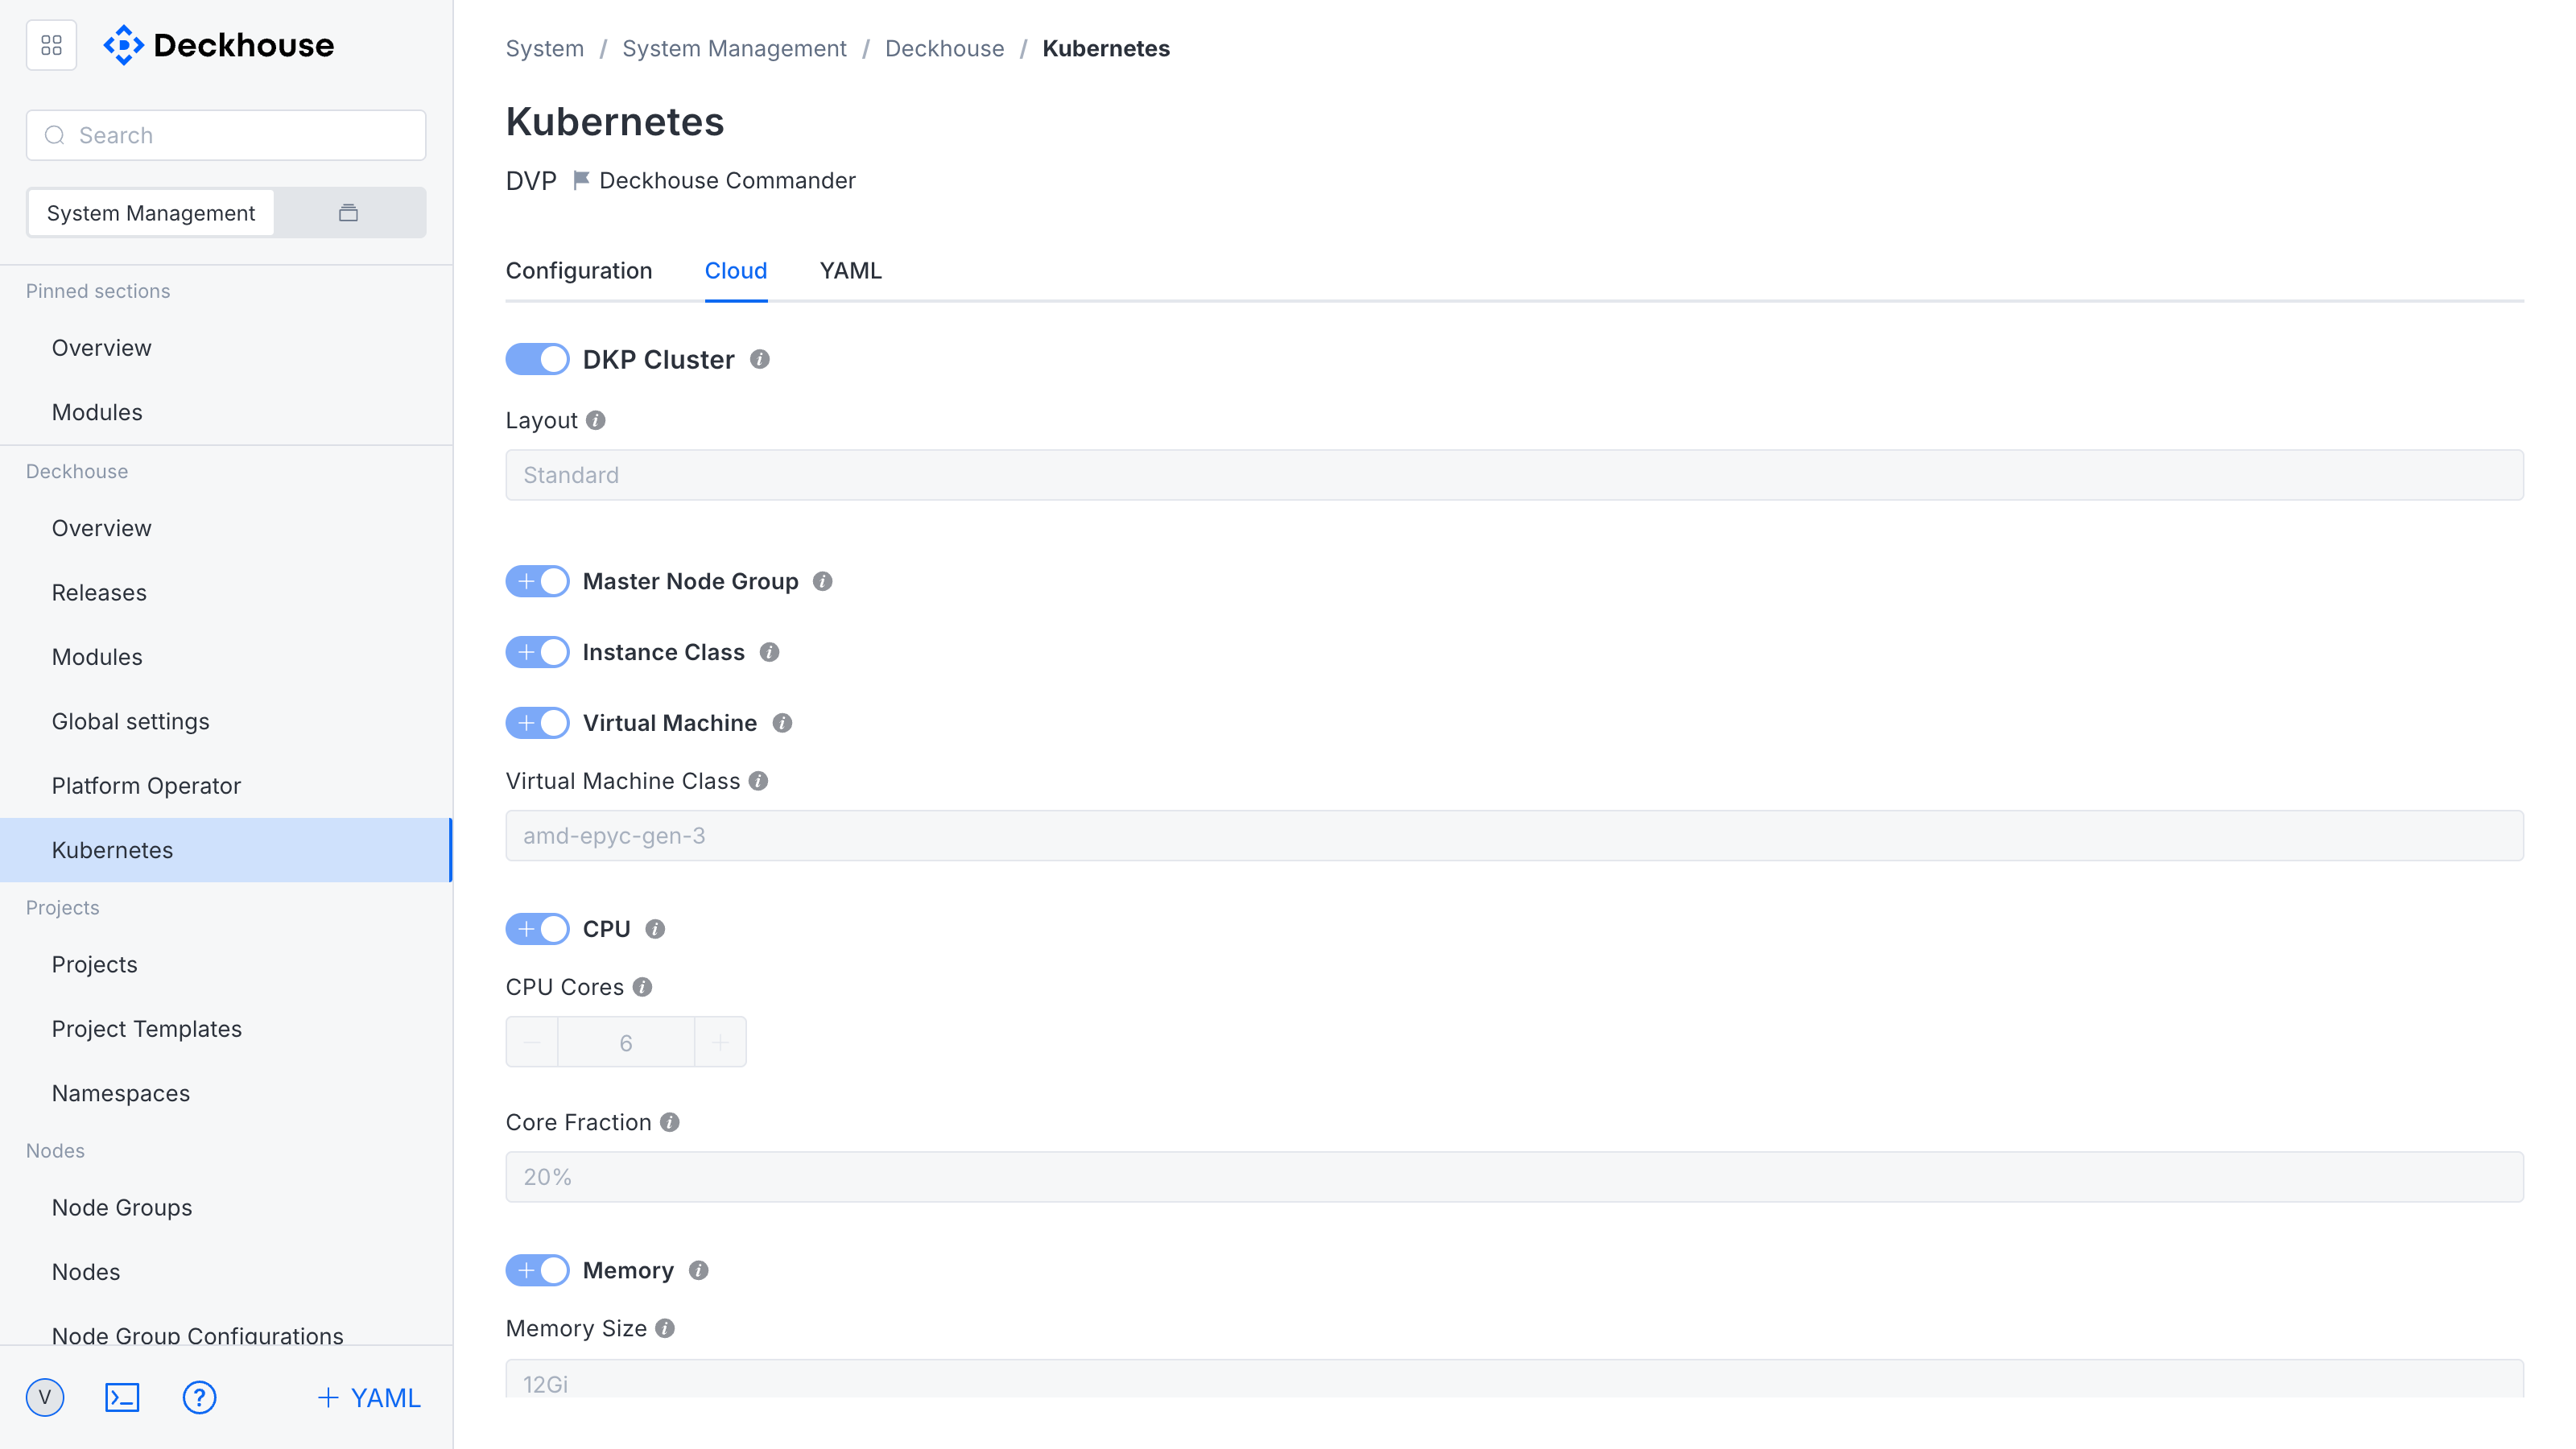Image resolution: width=2576 pixels, height=1449 pixels.
Task: Toggle the DKP Cluster switch
Action: (537, 359)
